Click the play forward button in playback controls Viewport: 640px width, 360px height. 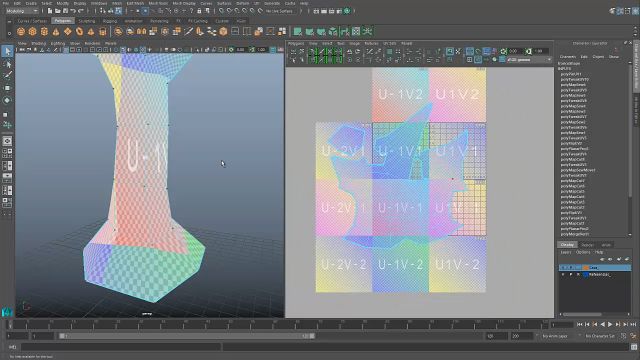tap(610, 324)
